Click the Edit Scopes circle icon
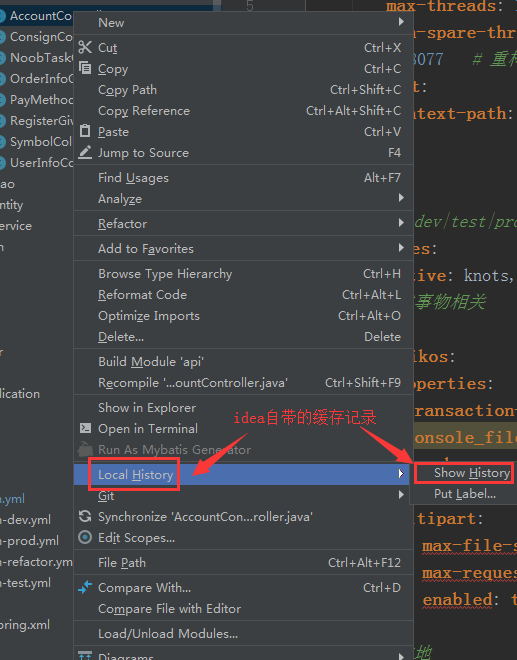The height and width of the screenshot is (660, 517). point(85,537)
